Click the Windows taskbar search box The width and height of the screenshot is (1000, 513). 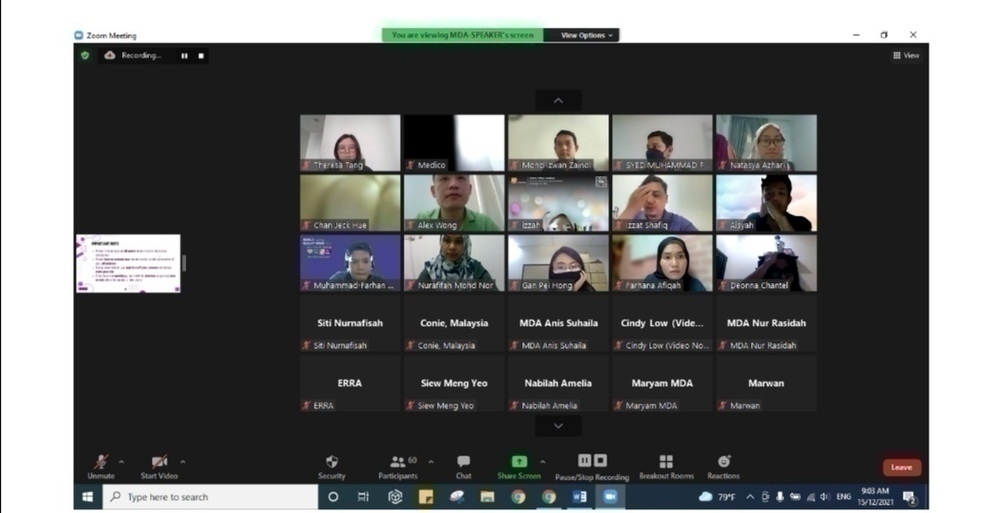[x=210, y=497]
